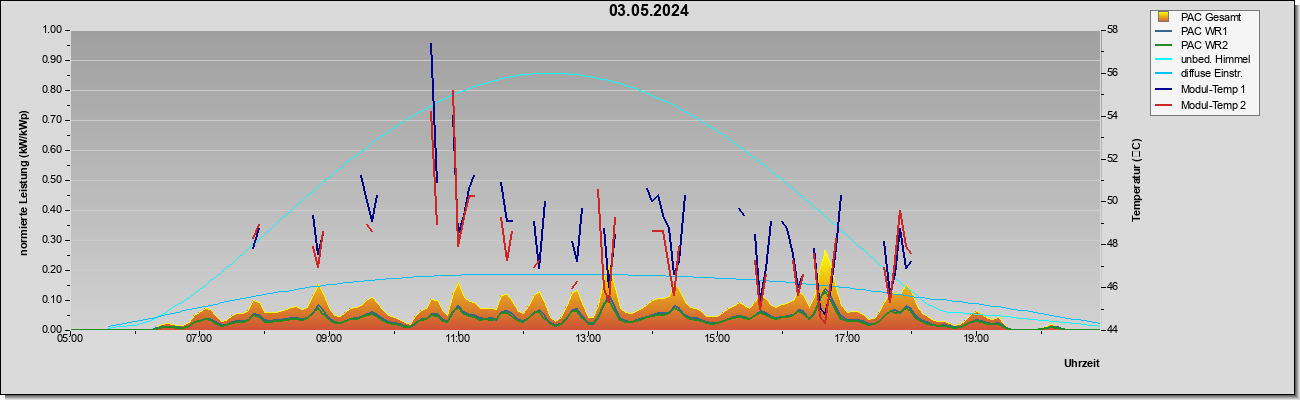The width and height of the screenshot is (1300, 400).
Task: Click the PAC Gesamt legend color swatch
Action: 1163,17
